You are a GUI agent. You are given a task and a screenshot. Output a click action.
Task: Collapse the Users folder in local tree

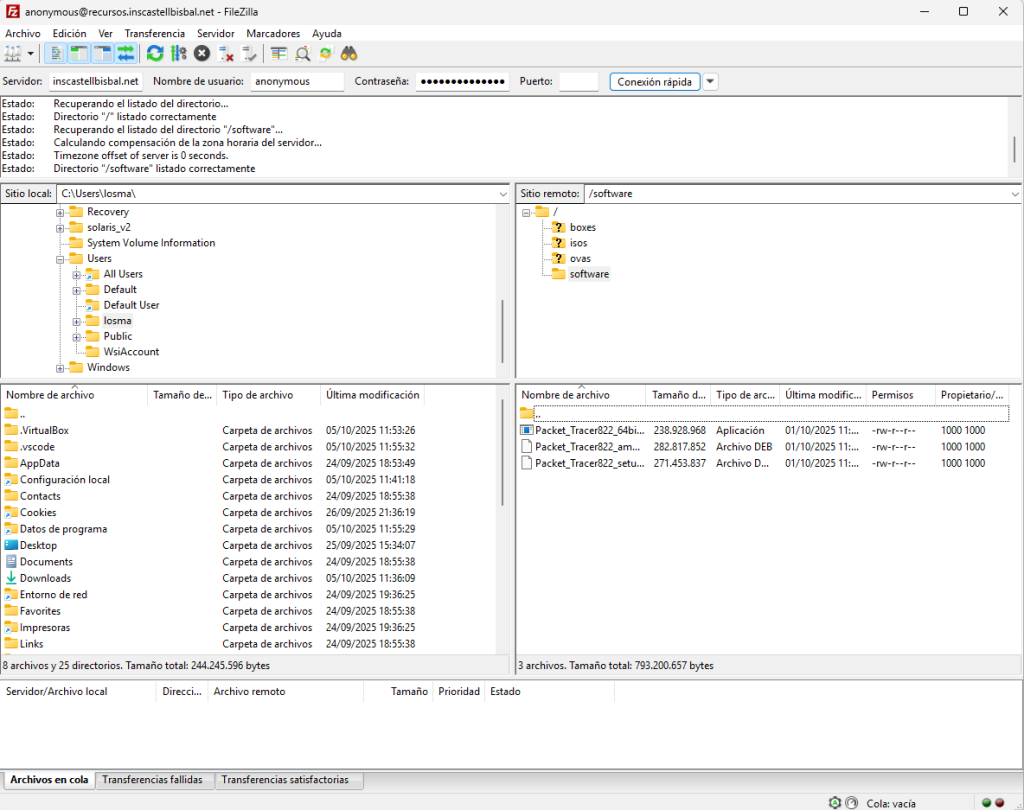tap(61, 259)
